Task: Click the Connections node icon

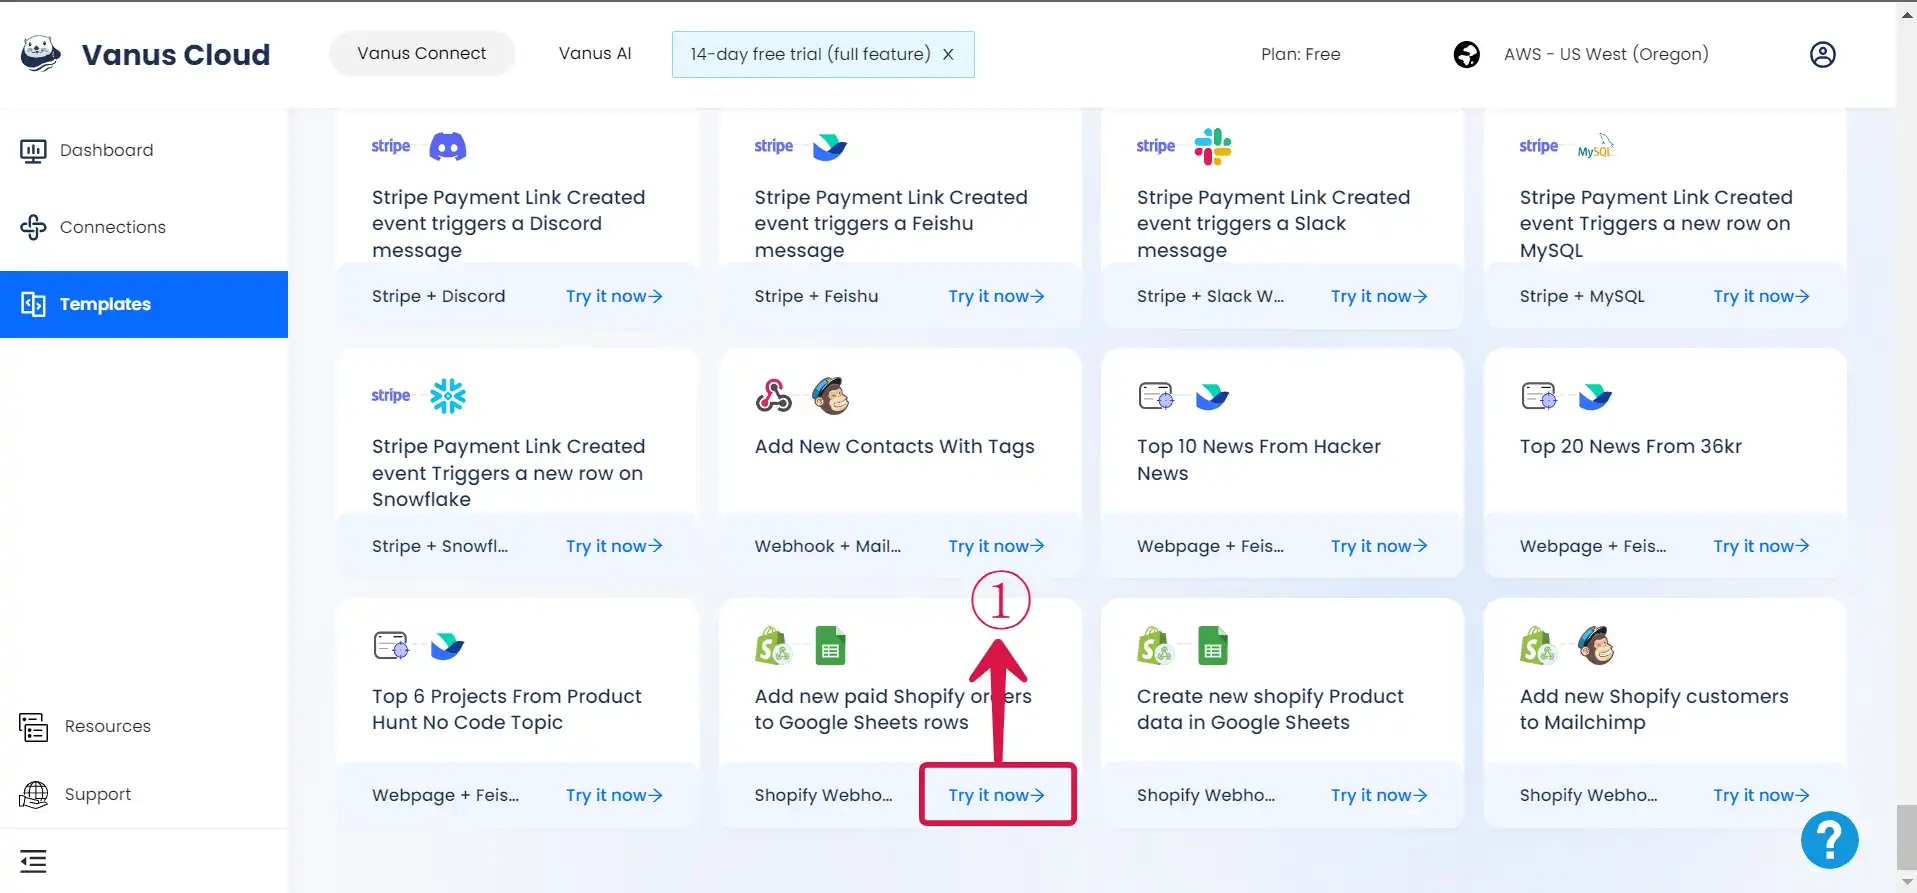Action: tap(33, 227)
